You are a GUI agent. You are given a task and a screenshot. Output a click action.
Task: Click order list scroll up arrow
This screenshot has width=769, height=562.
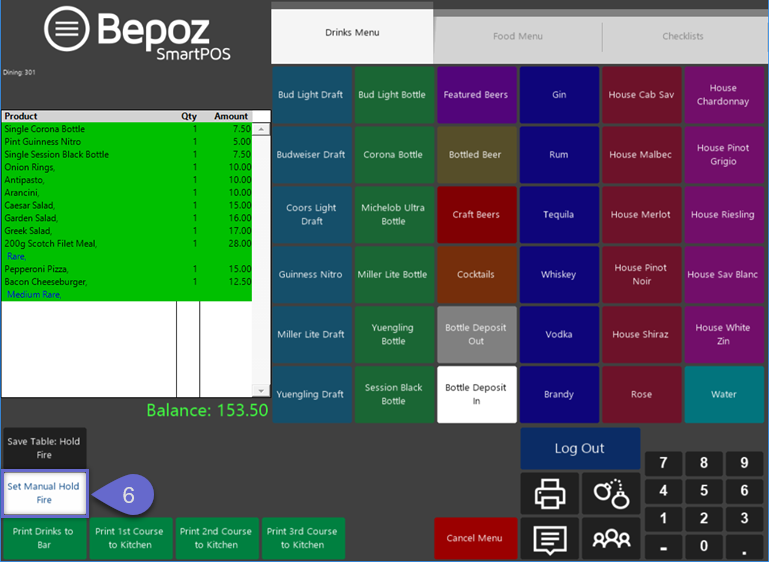point(261,129)
